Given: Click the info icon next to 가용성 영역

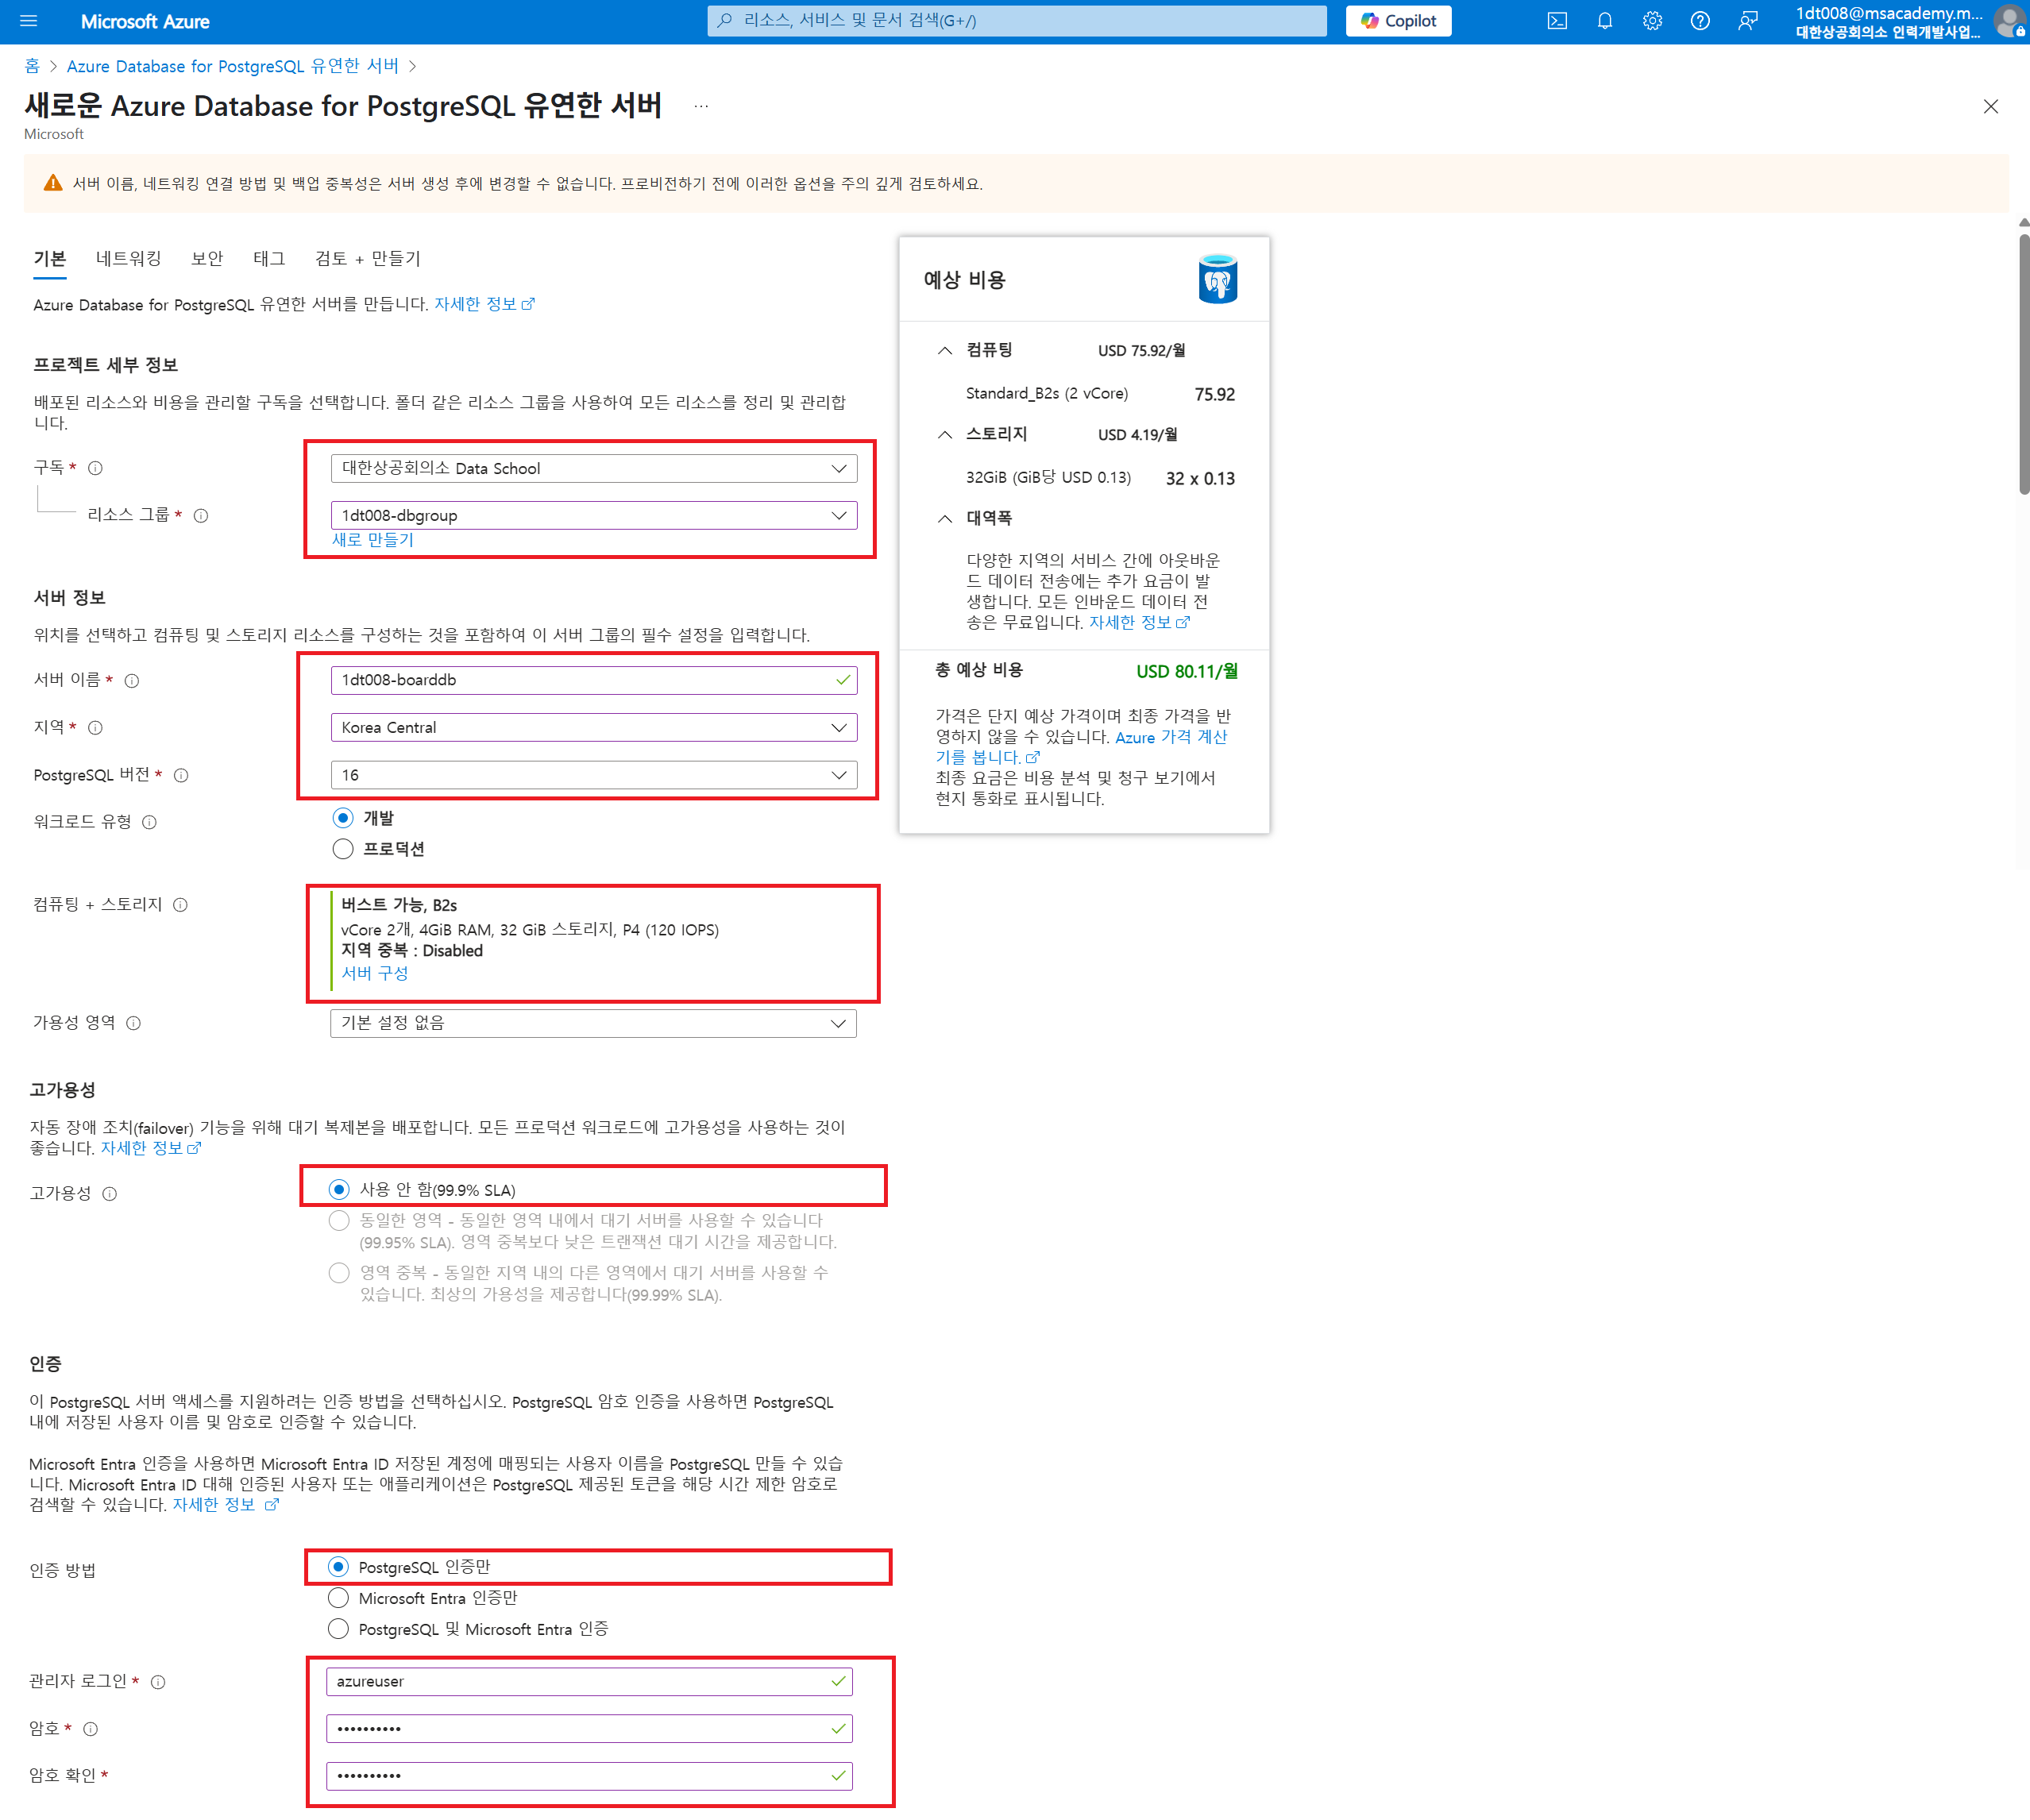Looking at the screenshot, I should (133, 1023).
